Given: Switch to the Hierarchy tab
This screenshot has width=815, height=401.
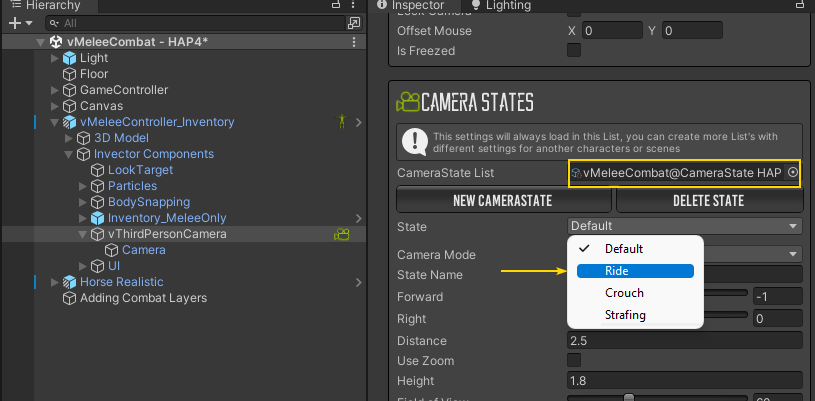Looking at the screenshot, I should pyautogui.click(x=46, y=5).
